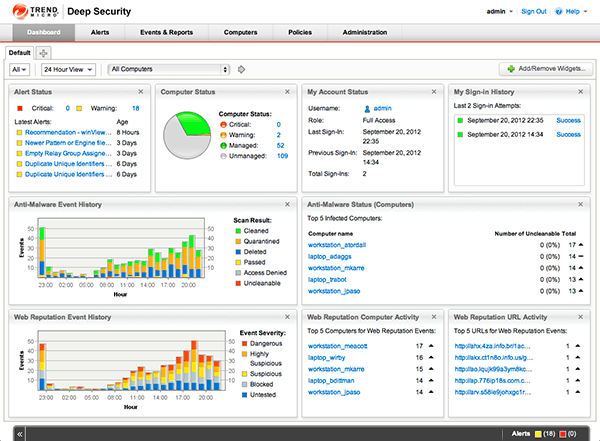The height and width of the screenshot is (441, 600).
Task: Select the Default dashboard tab
Action: 20,52
